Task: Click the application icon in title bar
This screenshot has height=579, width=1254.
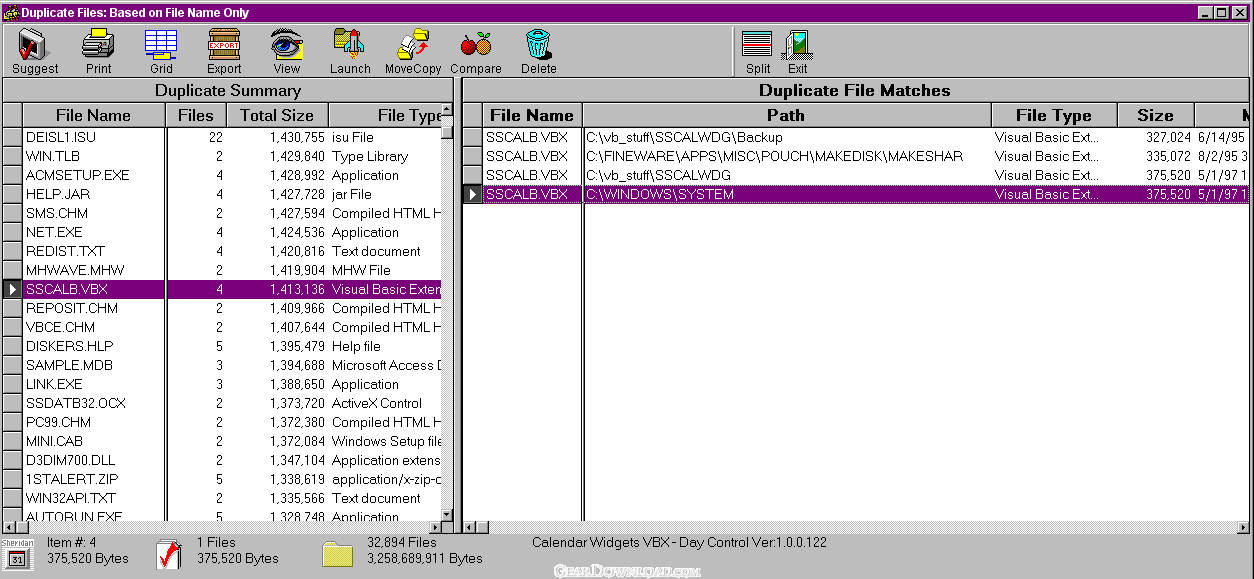Action: [11, 12]
